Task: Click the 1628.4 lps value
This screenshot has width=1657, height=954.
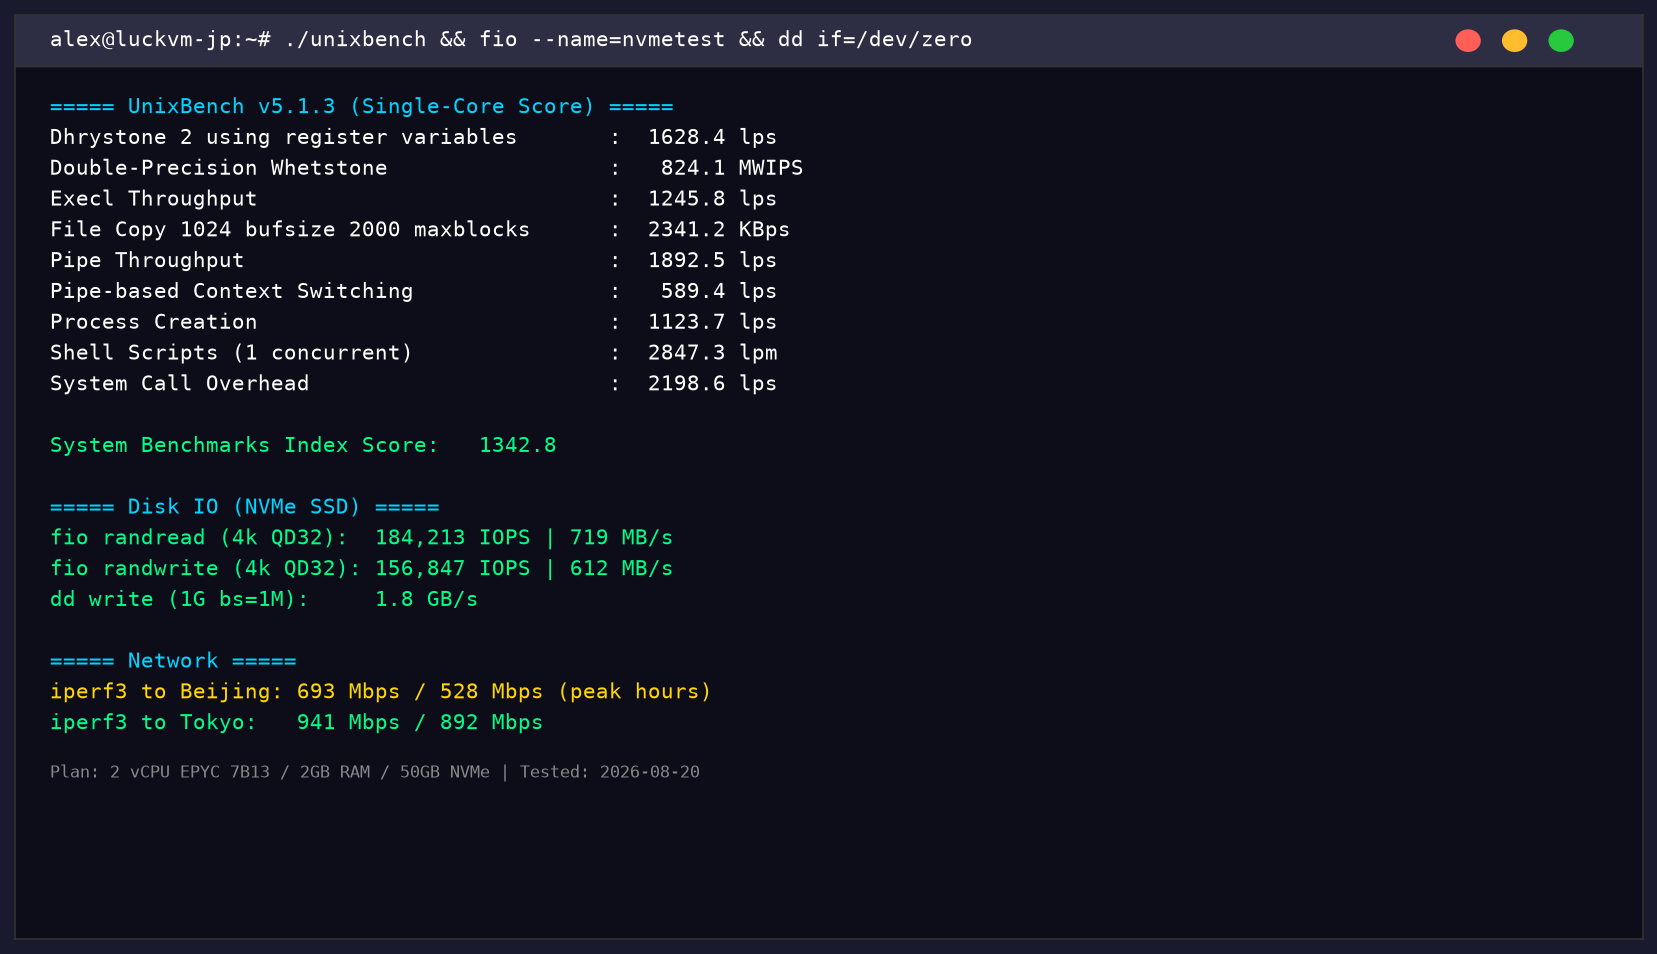Action: click(712, 137)
